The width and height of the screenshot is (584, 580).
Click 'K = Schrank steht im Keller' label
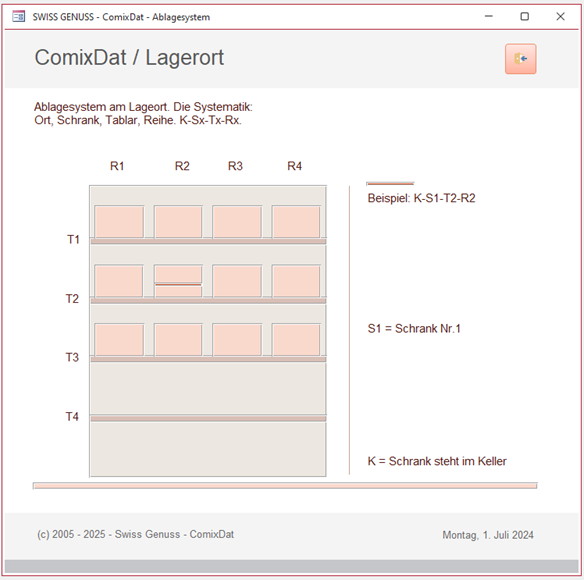(437, 461)
